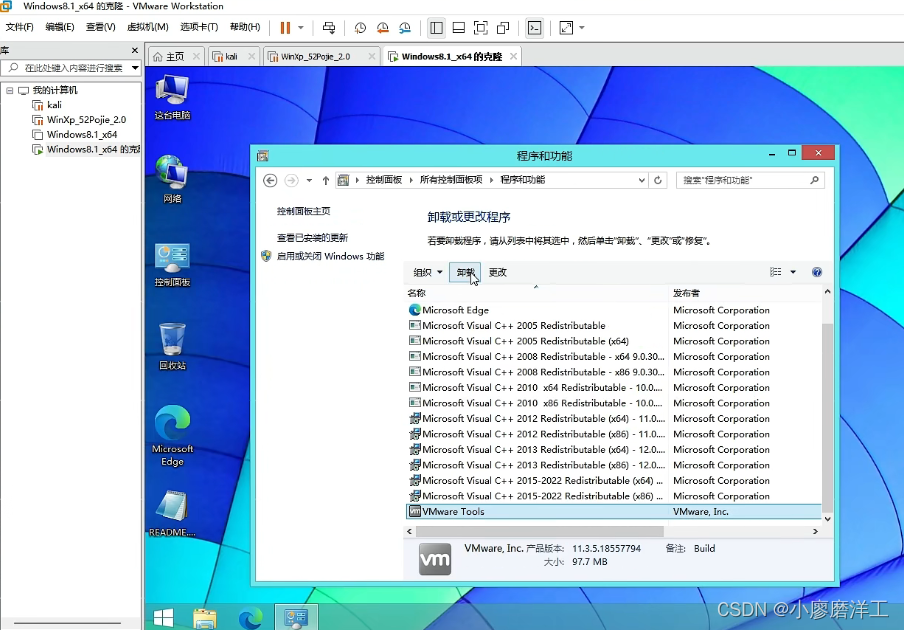Open the power options dropdown beside pause
The height and width of the screenshot is (630, 904).
click(300, 28)
